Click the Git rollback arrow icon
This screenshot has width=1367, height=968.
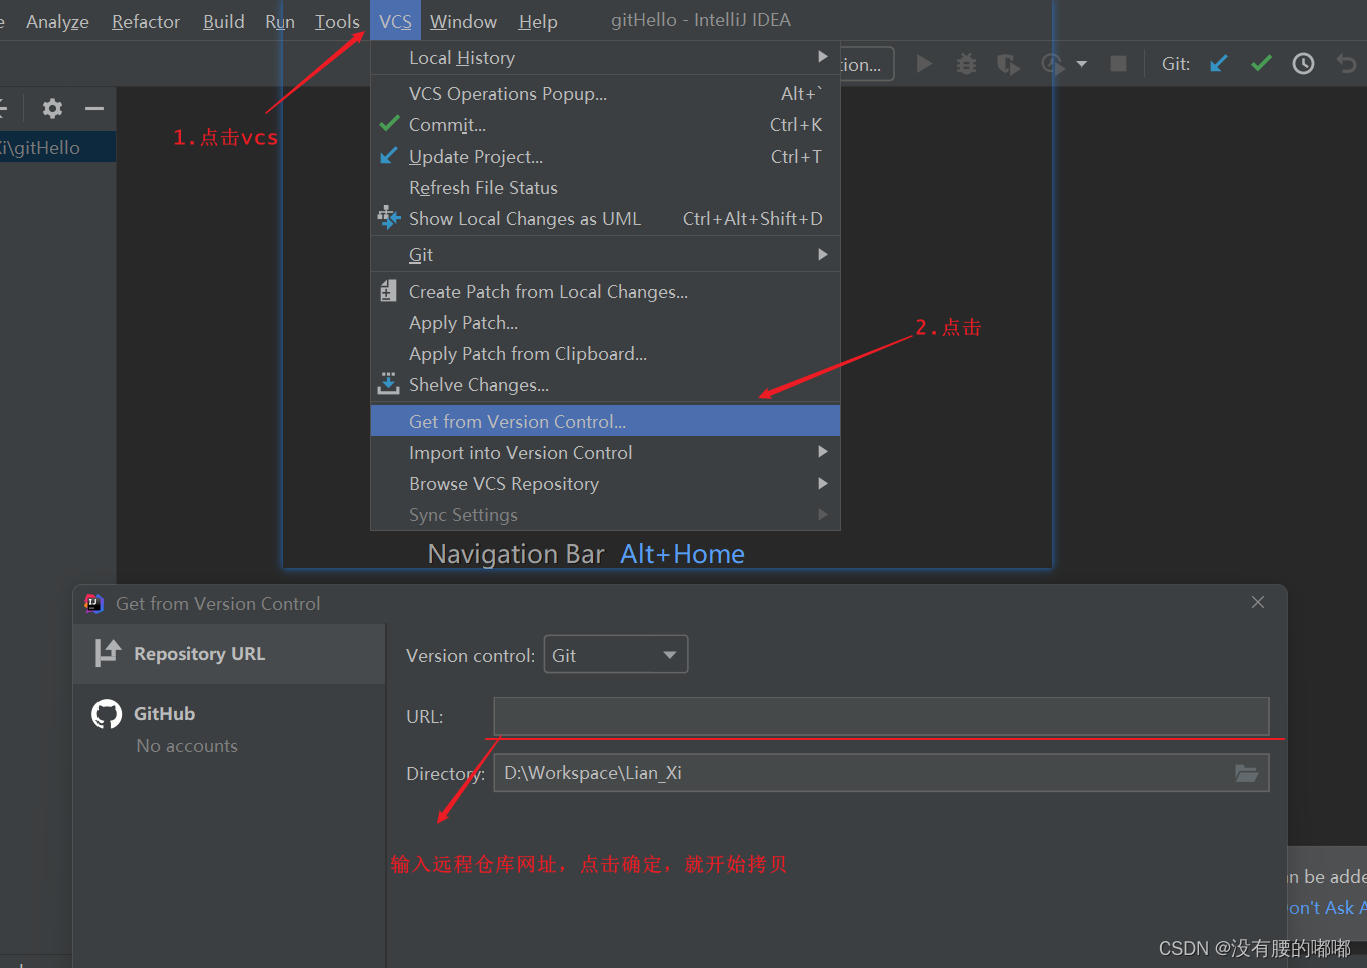[x=1347, y=64]
